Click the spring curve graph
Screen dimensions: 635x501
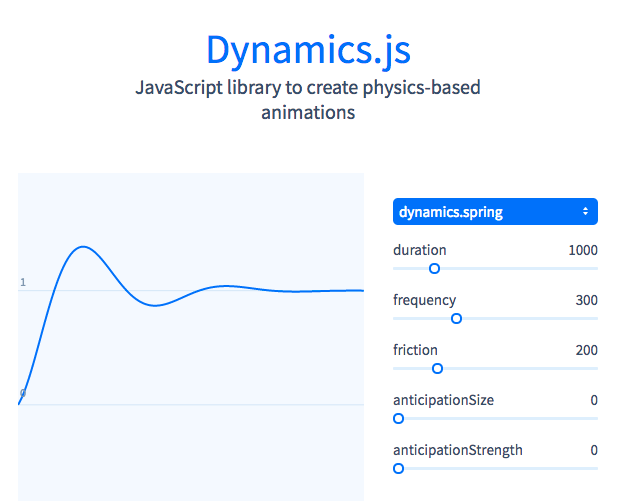[x=191, y=337]
